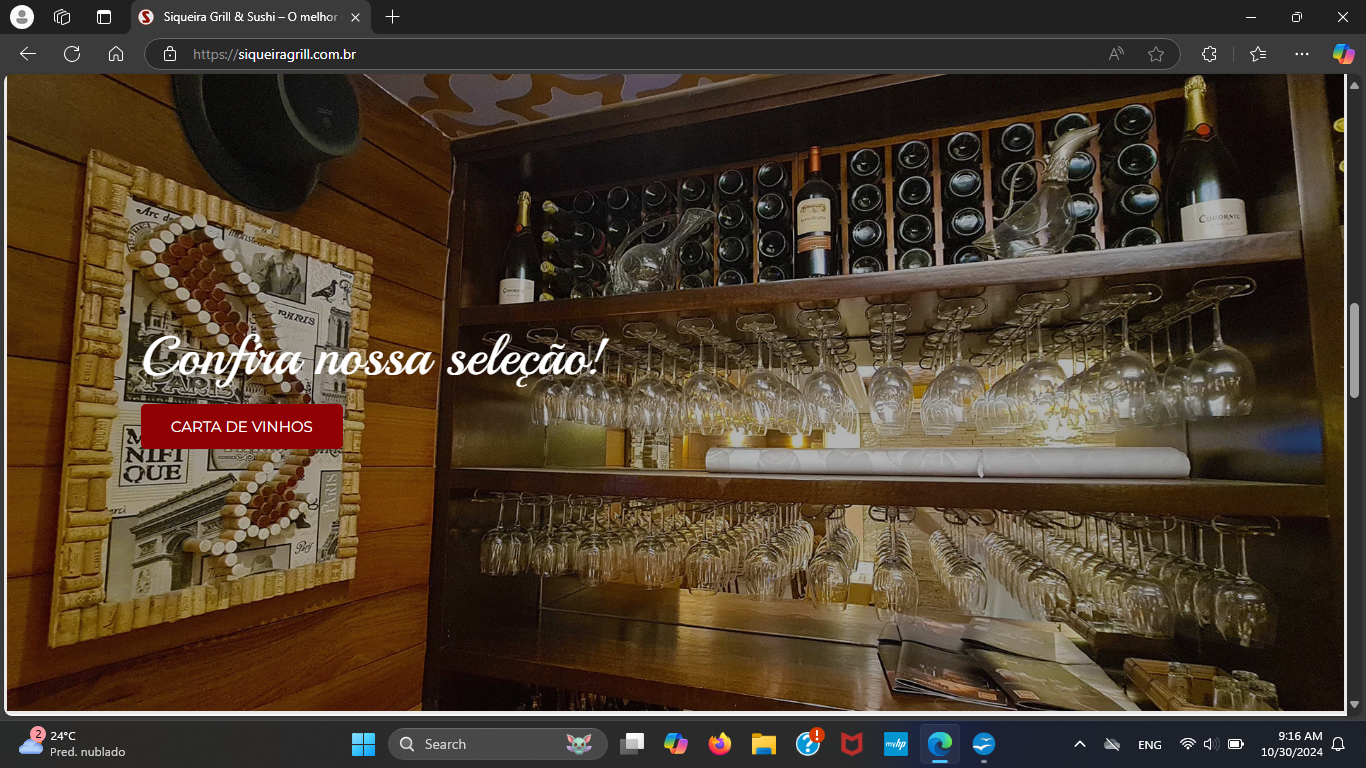Open the user profile icon
Screen dimensions: 1366x768
(21, 17)
